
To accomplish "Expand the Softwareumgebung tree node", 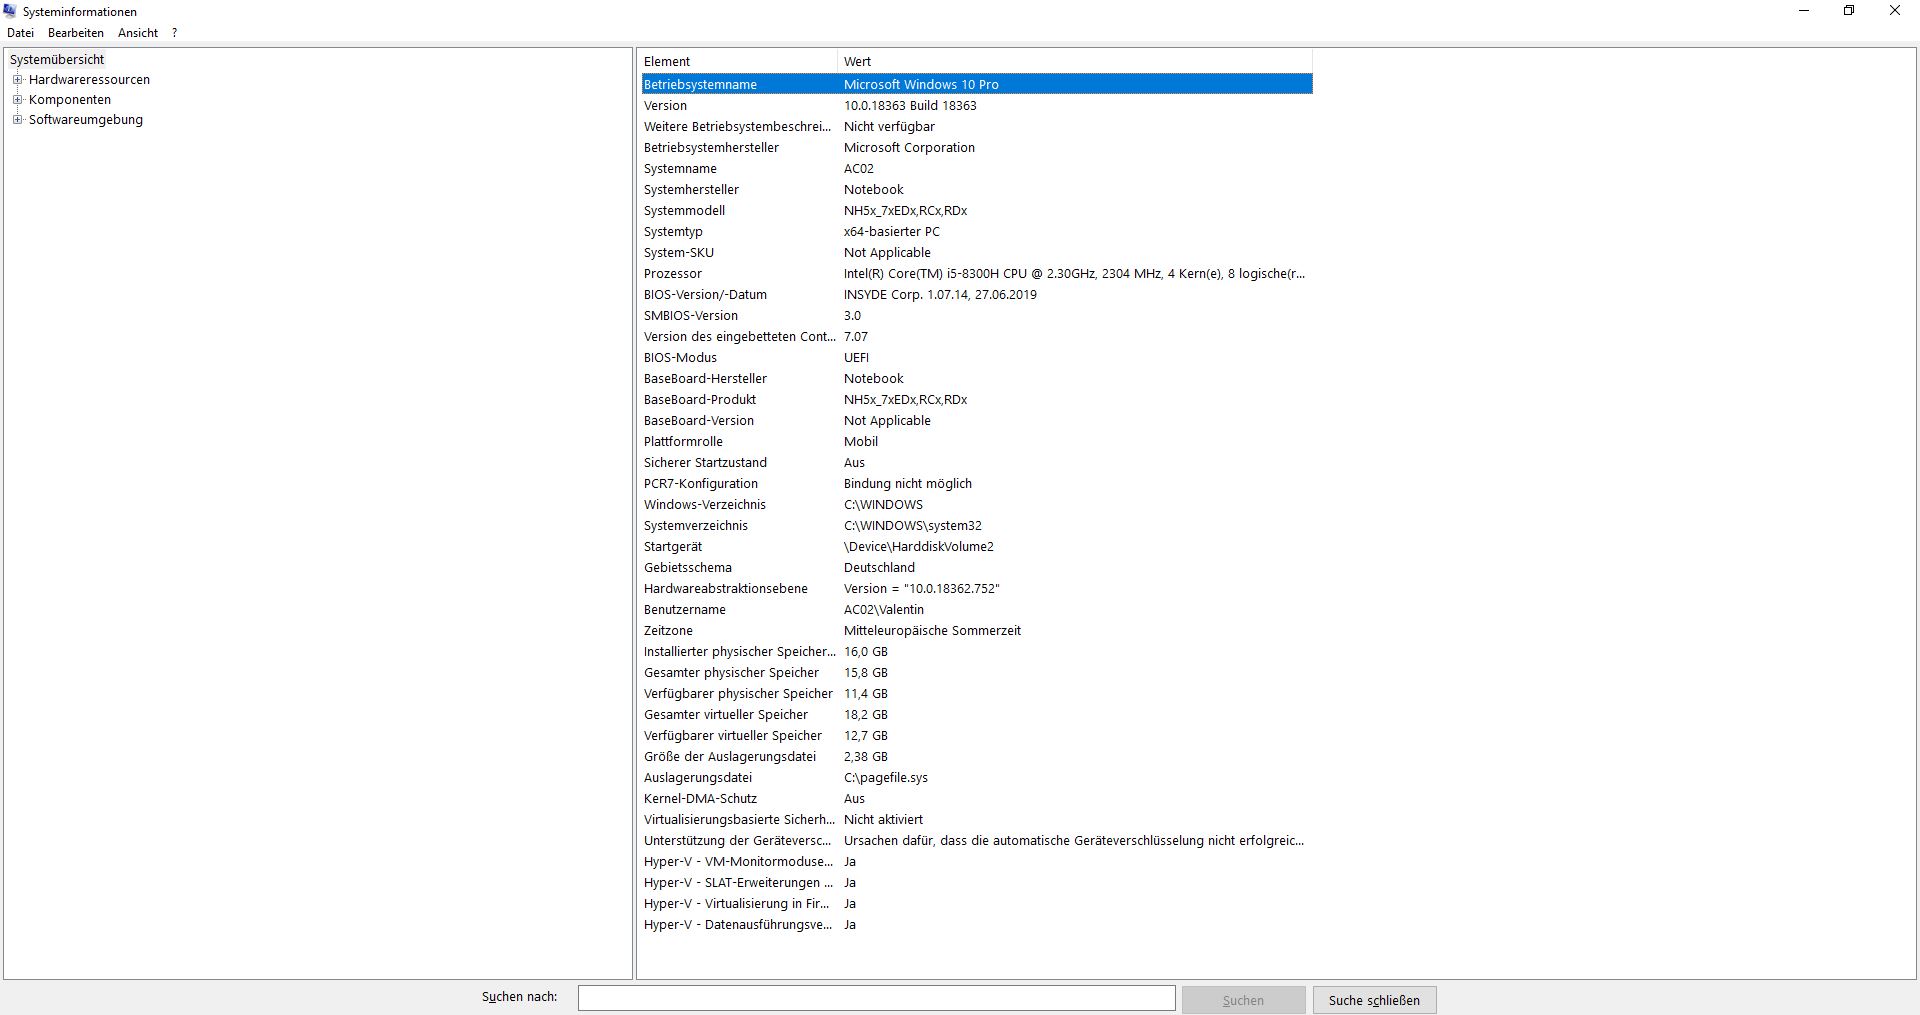I will coord(17,120).
